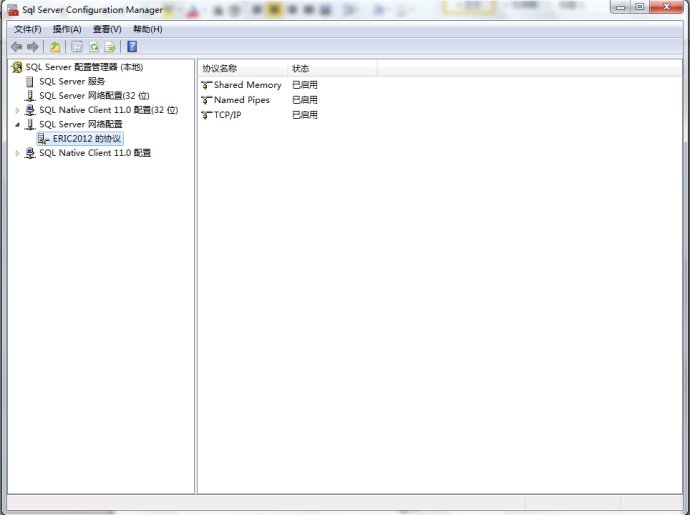Select SQL Server 网络配置(32 位) tree item
The height and width of the screenshot is (515, 690).
click(94, 96)
